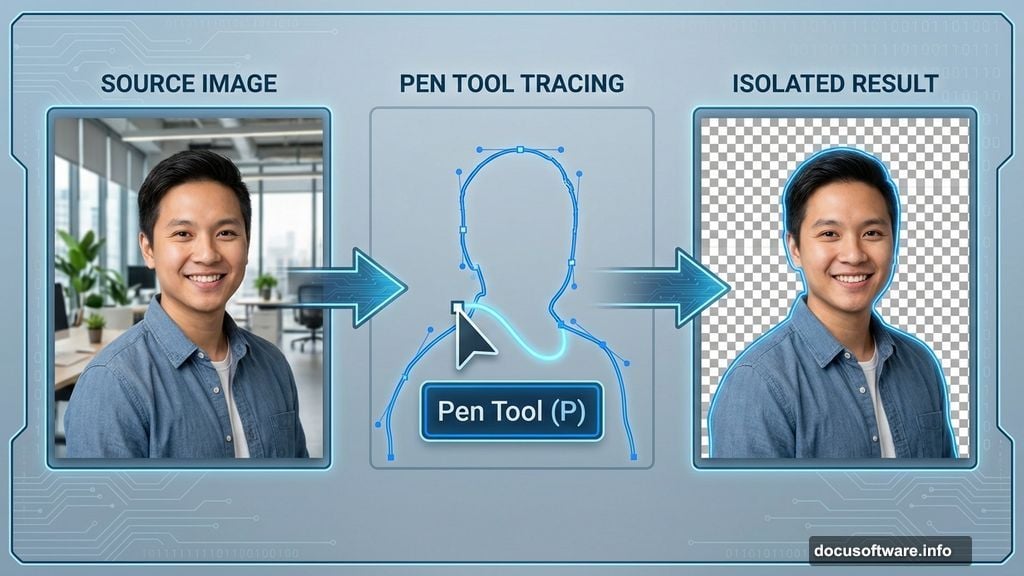Select the PEN TOOL TRACING heading
Viewport: 1024px width, 576px height.
(511, 84)
